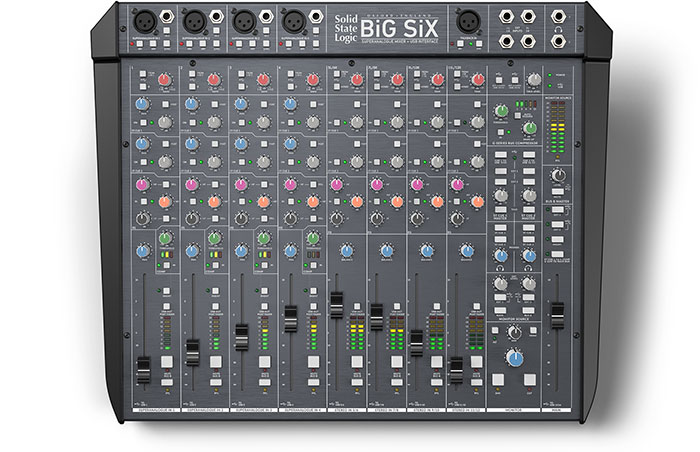Turn Stereo In 9/10 orange EQ knob
The image size is (700, 452).
437,201
